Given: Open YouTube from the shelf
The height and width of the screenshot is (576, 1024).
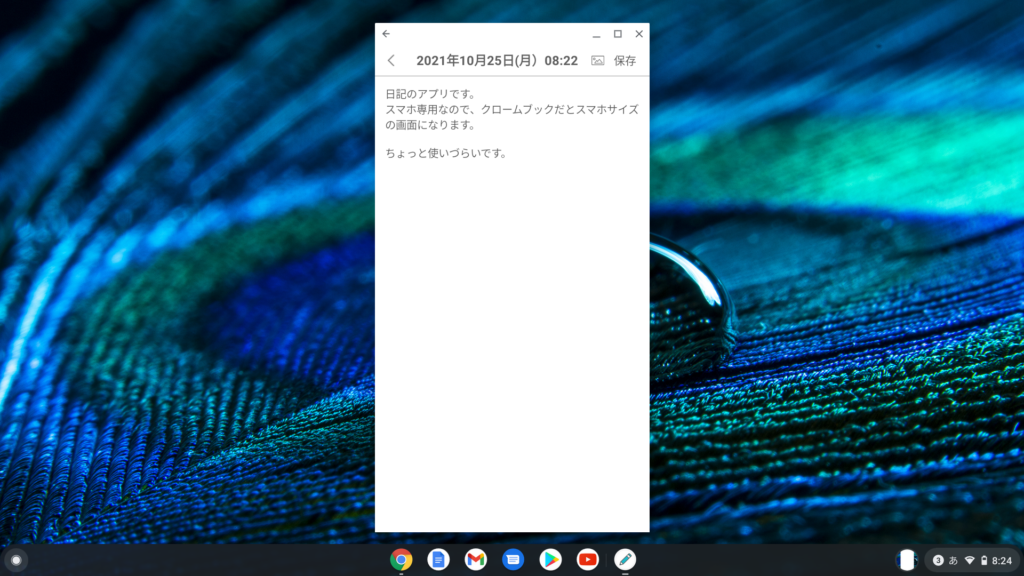Looking at the screenshot, I should [x=587, y=560].
